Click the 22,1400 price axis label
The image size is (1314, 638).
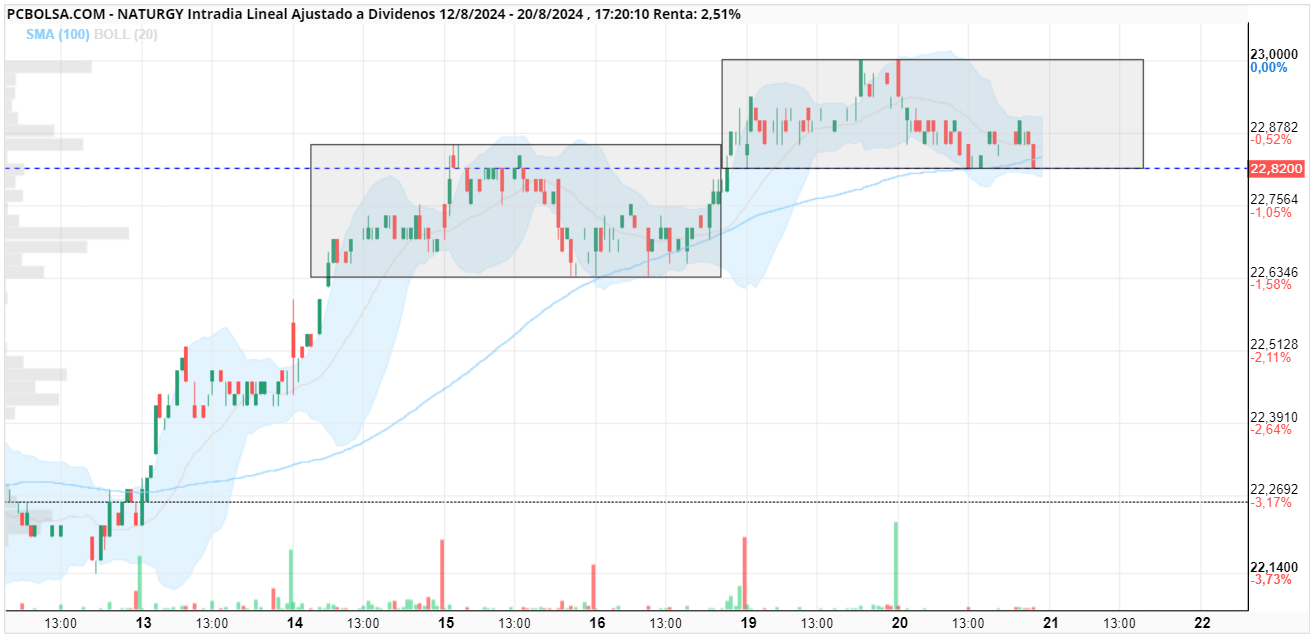(1274, 566)
